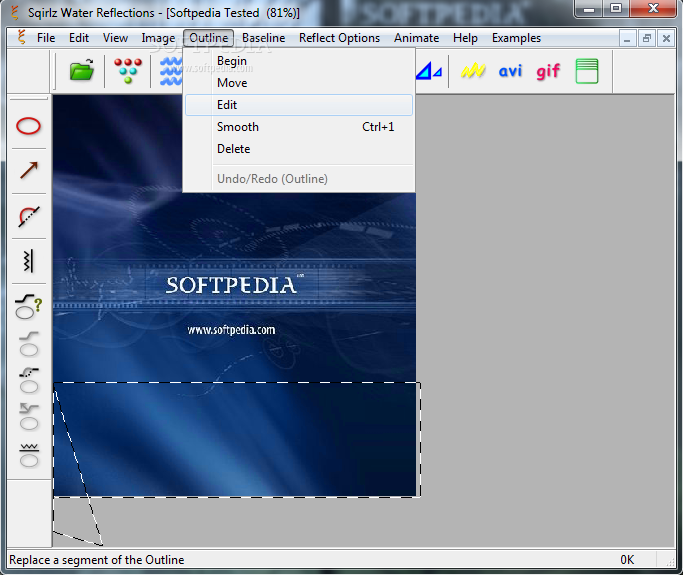
Task: Open the Reflect Options menu
Action: [x=339, y=38]
